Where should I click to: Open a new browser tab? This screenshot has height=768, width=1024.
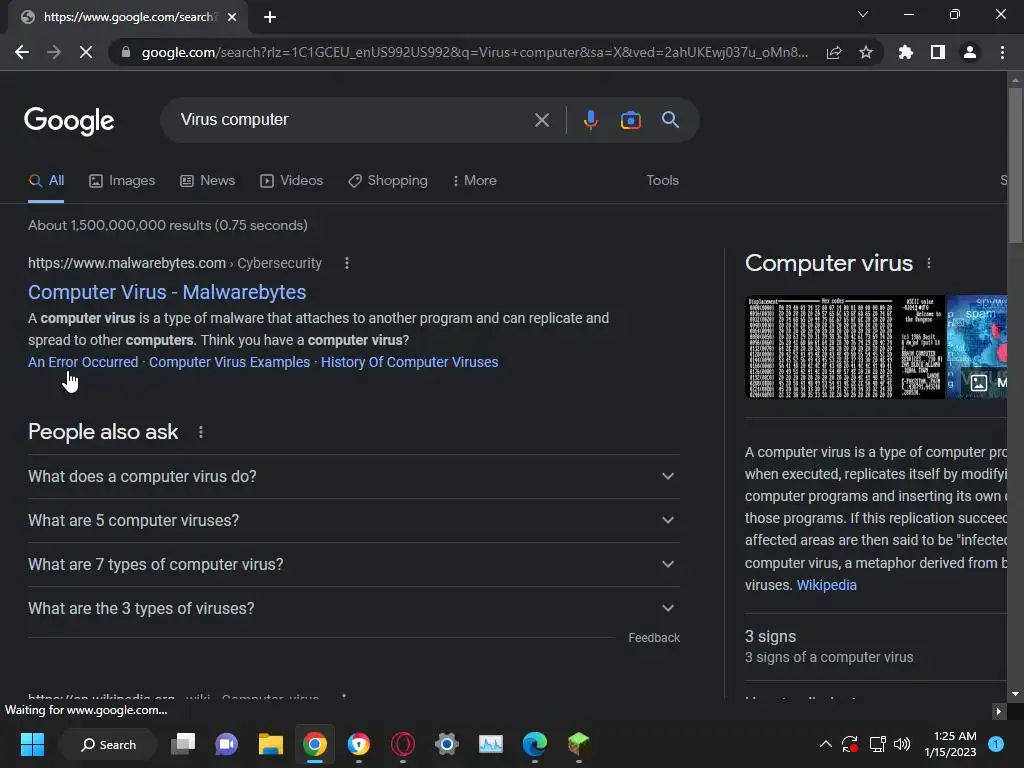(270, 17)
